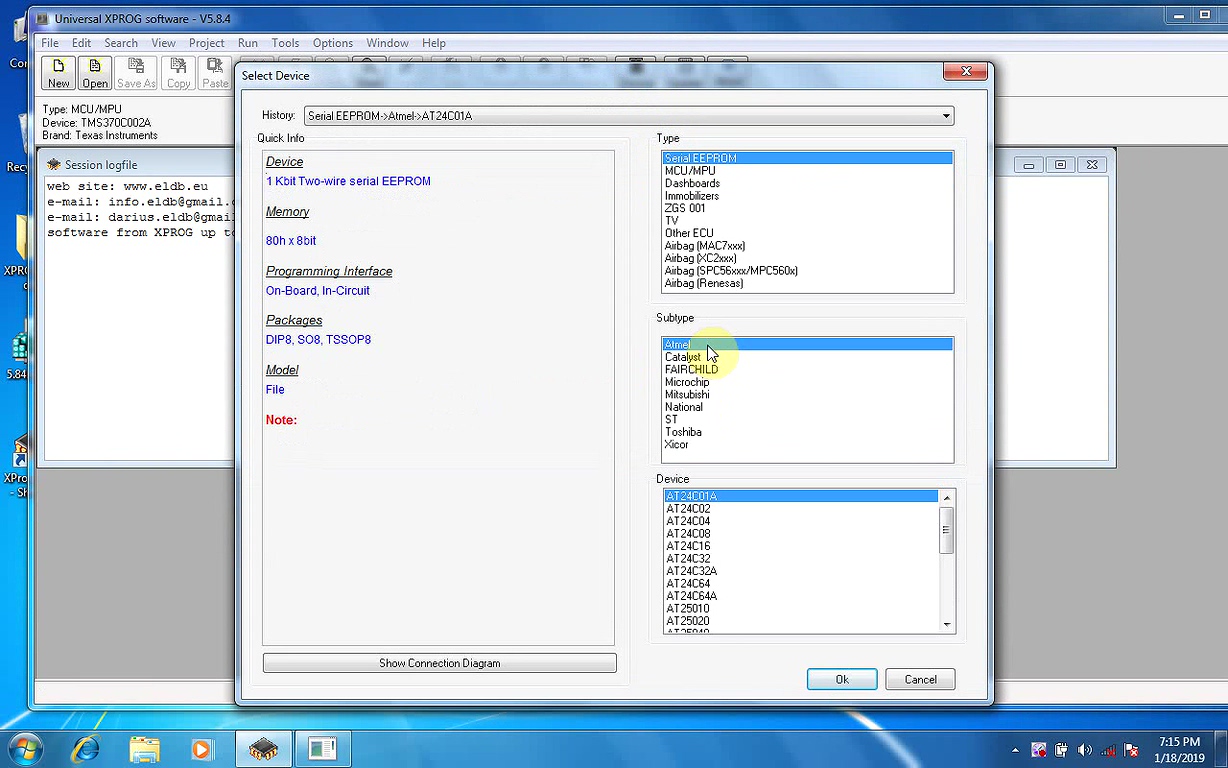Close the Select Device dialog
Viewport: 1228px width, 768px height.
click(x=966, y=71)
